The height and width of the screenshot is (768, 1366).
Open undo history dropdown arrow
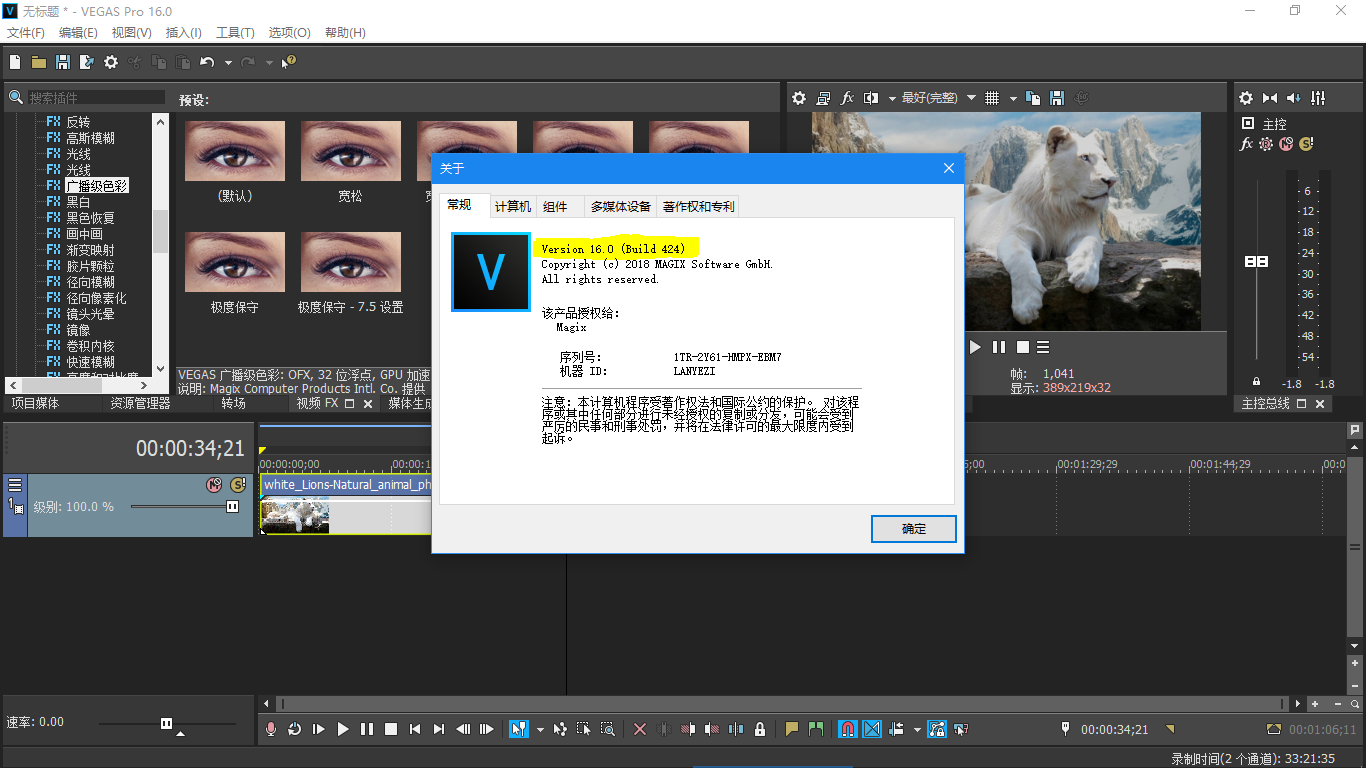pos(228,62)
